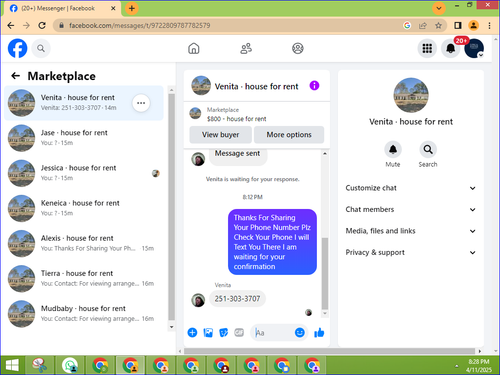Open the WhatsApp taskbar icon
Viewport: 500px width, 375px height.
(70, 366)
